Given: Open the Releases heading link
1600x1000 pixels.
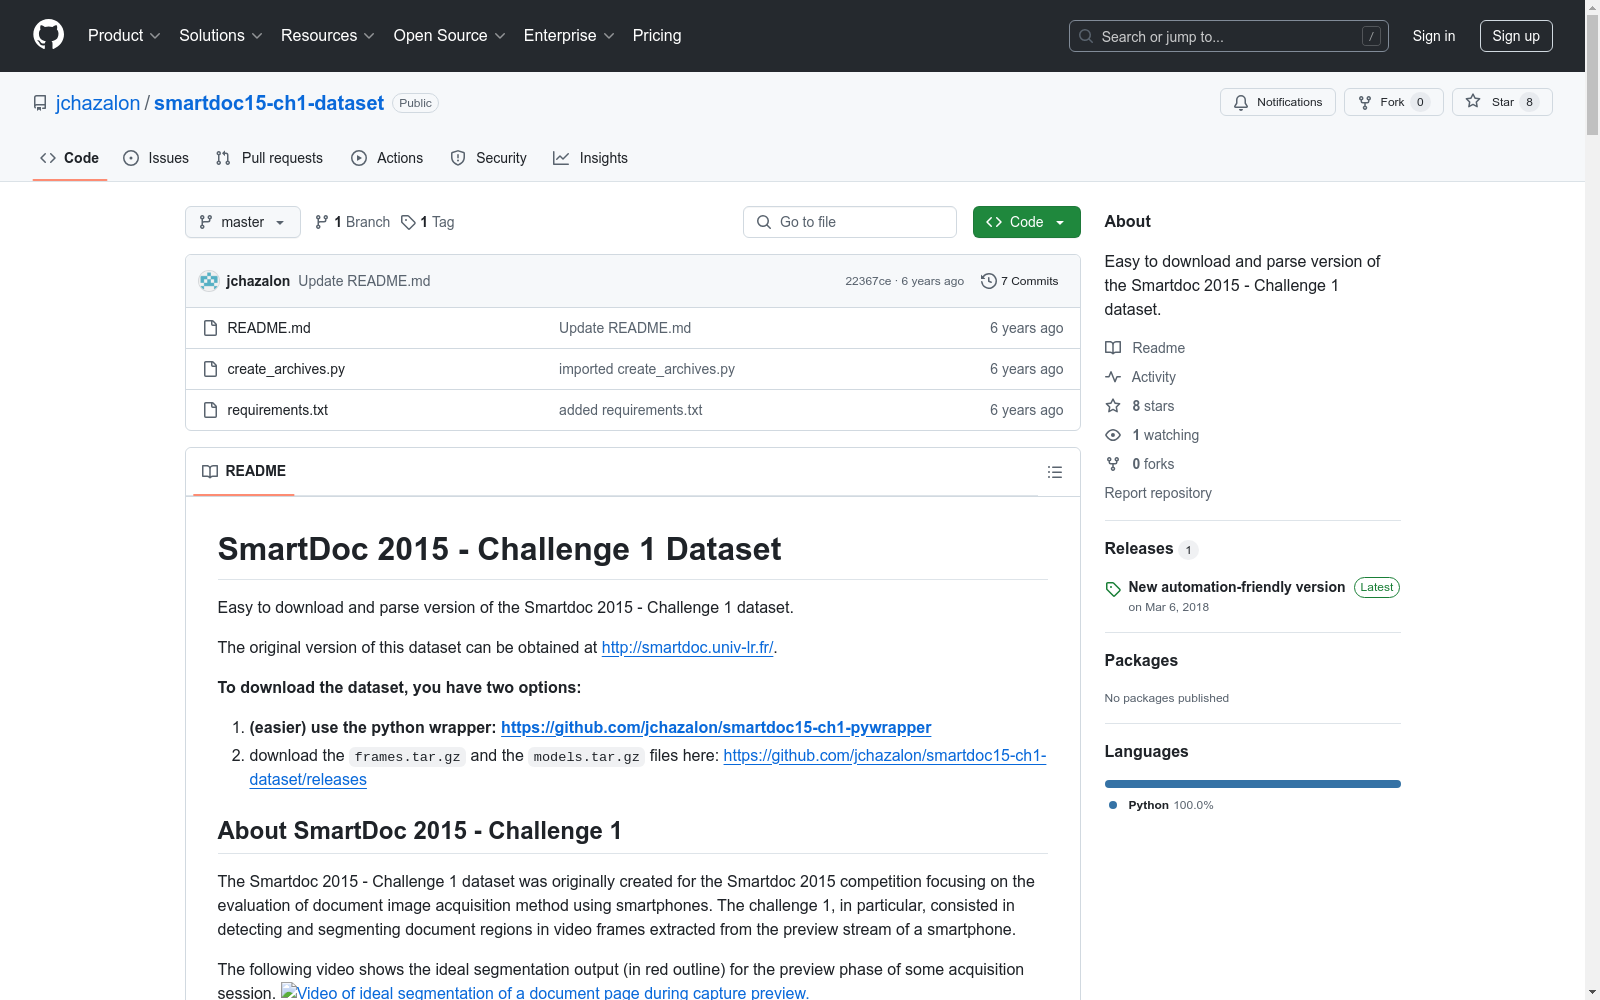Looking at the screenshot, I should tap(1139, 548).
